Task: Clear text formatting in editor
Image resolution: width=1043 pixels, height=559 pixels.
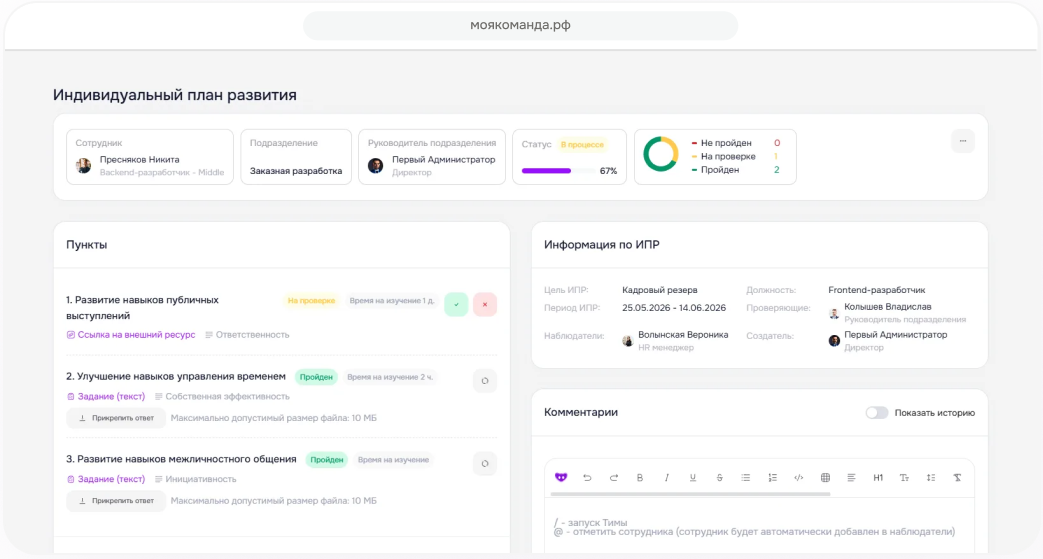Action: (957, 478)
